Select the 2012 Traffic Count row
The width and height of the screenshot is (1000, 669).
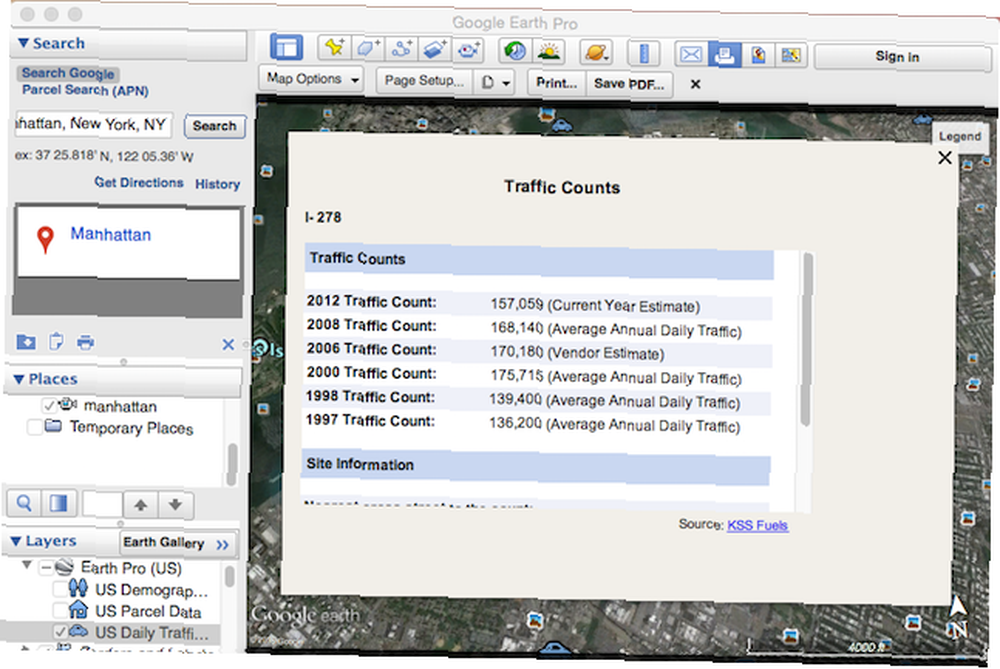click(538, 303)
